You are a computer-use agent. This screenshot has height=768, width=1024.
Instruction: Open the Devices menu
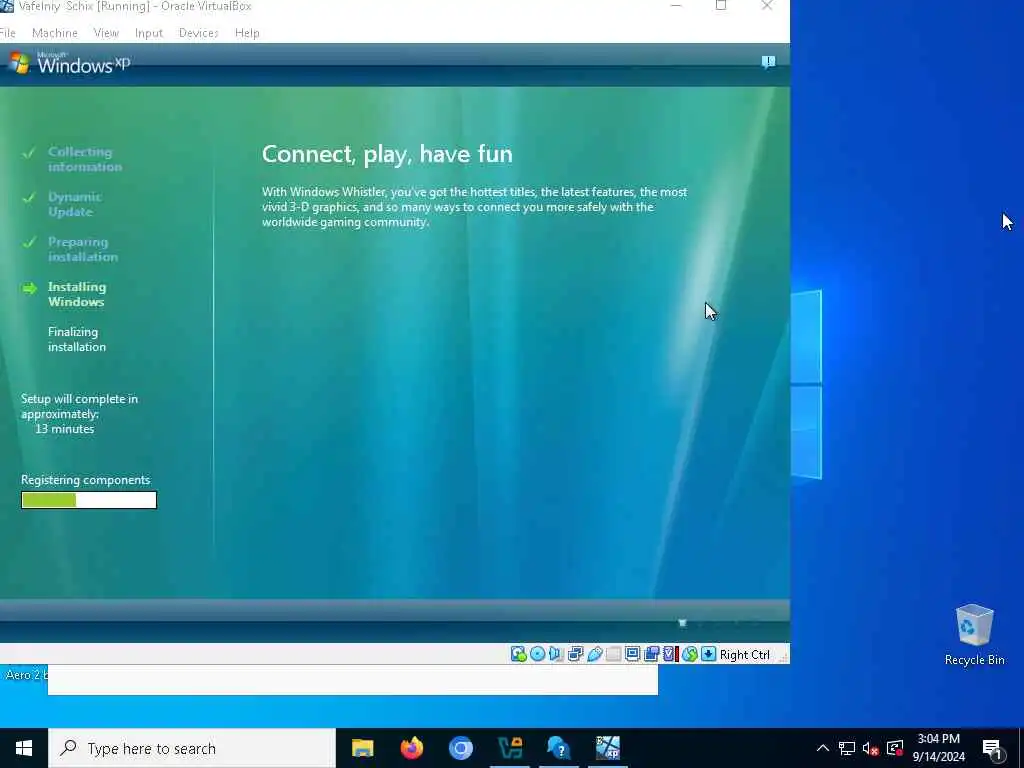coord(199,33)
